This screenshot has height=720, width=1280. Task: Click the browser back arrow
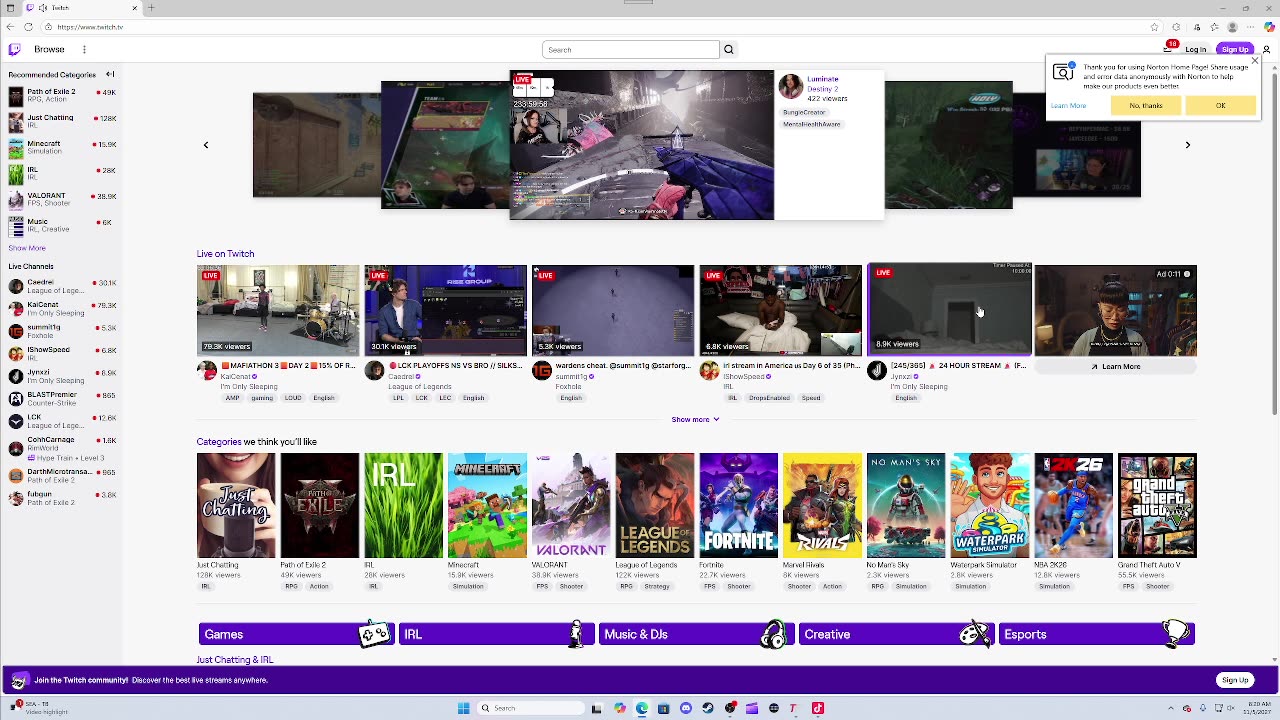(11, 27)
